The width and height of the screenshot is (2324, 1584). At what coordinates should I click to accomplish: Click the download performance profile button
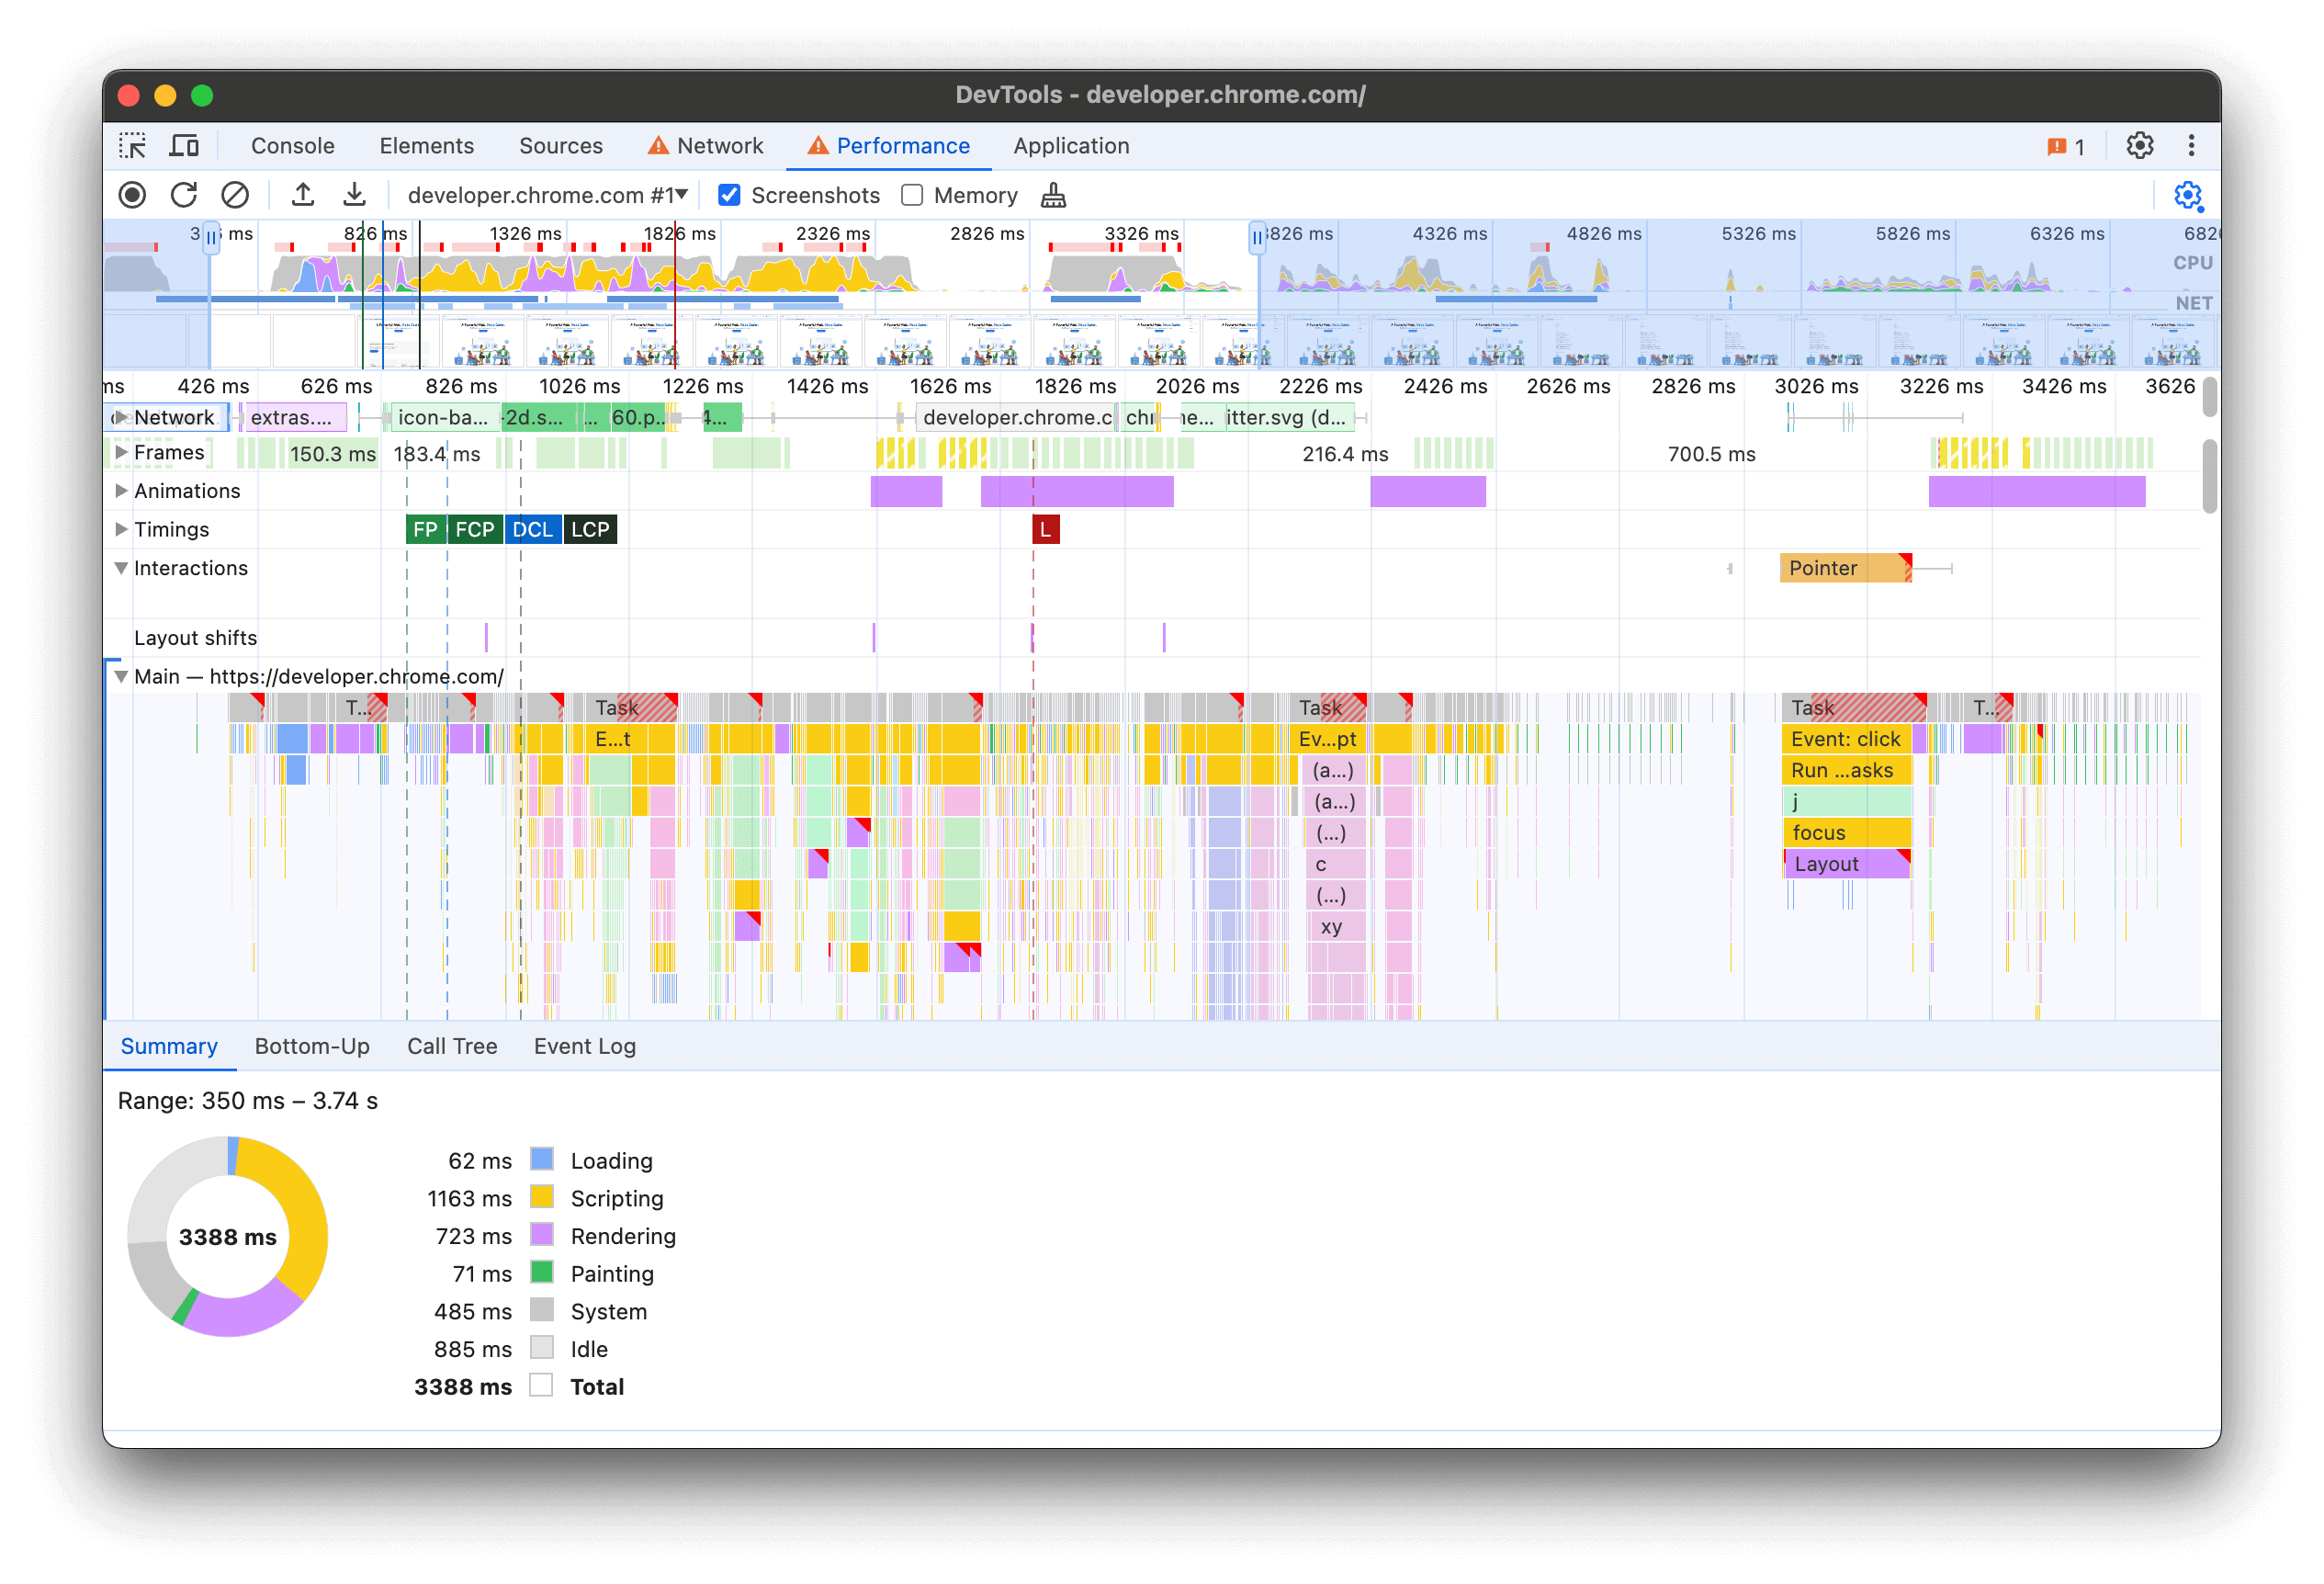pyautogui.click(x=353, y=194)
